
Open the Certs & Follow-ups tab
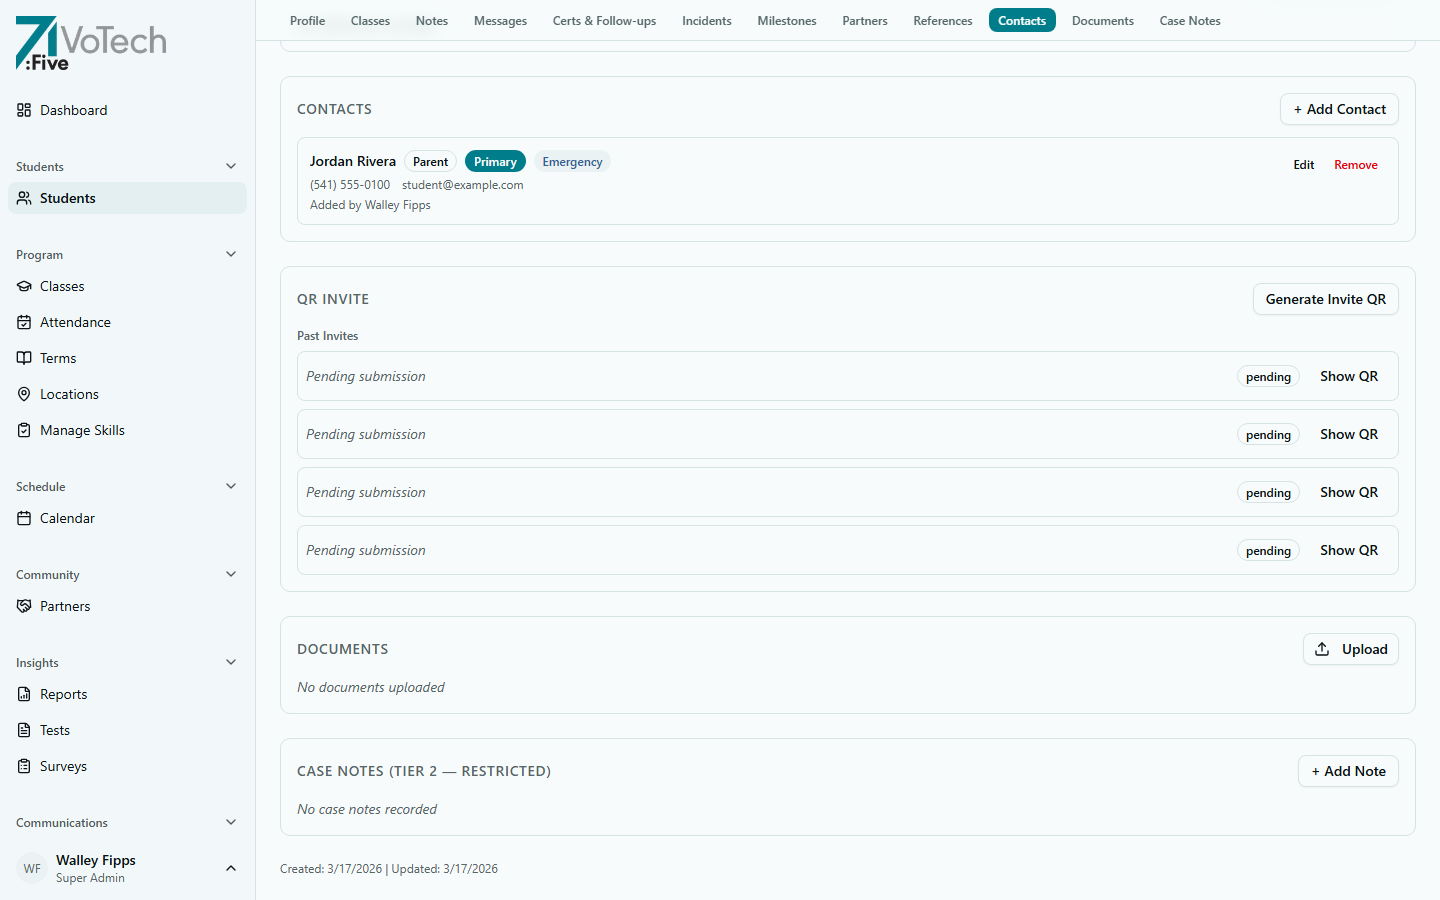604,20
